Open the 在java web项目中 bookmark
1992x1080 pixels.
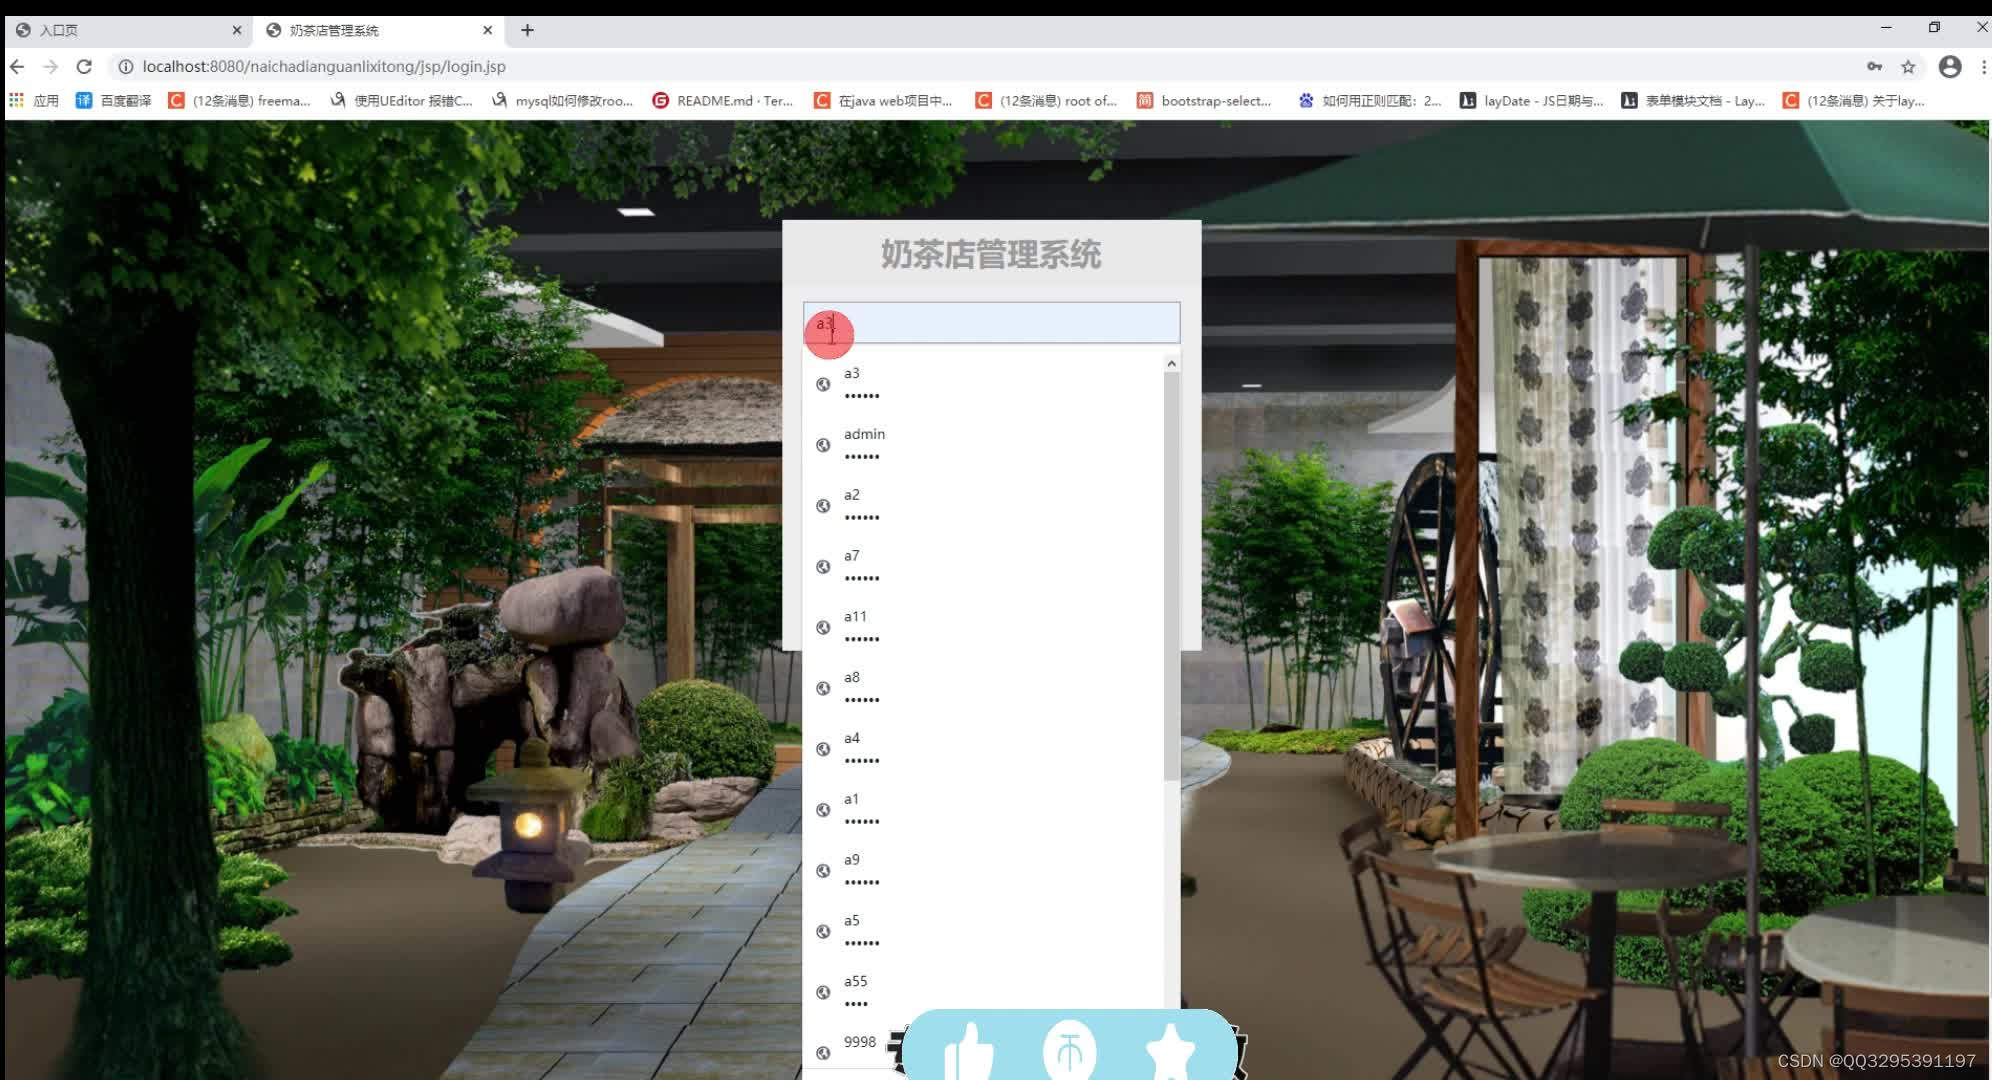(884, 100)
